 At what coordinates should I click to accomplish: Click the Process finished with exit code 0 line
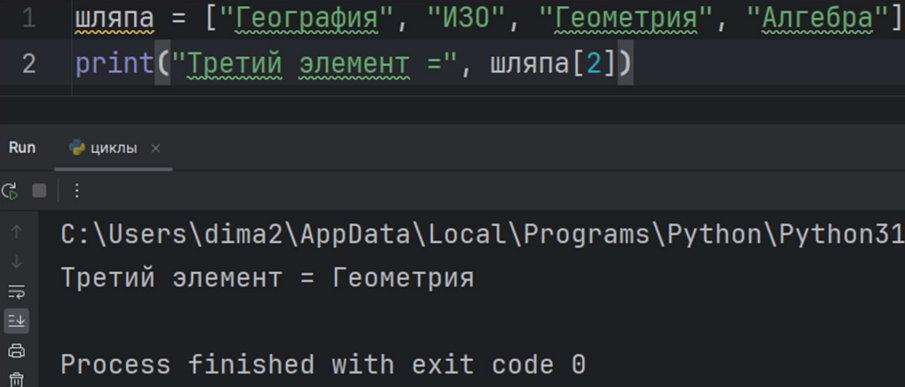point(323,365)
